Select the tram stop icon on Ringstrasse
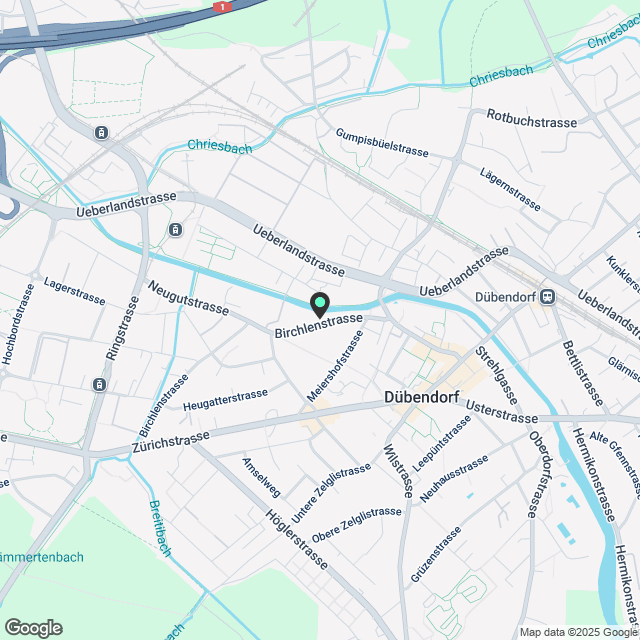Image resolution: width=640 pixels, height=640 pixels. pos(99,384)
